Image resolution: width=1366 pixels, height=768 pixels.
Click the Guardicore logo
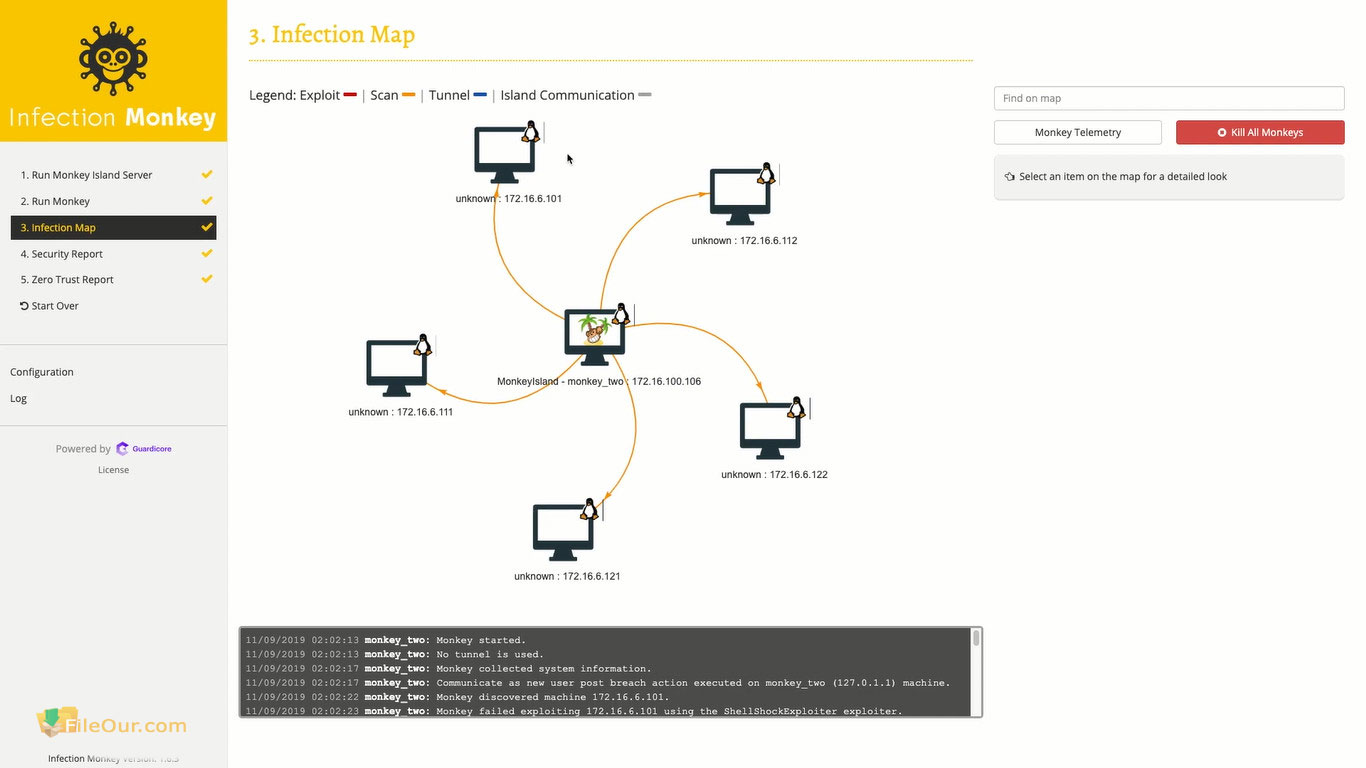144,449
